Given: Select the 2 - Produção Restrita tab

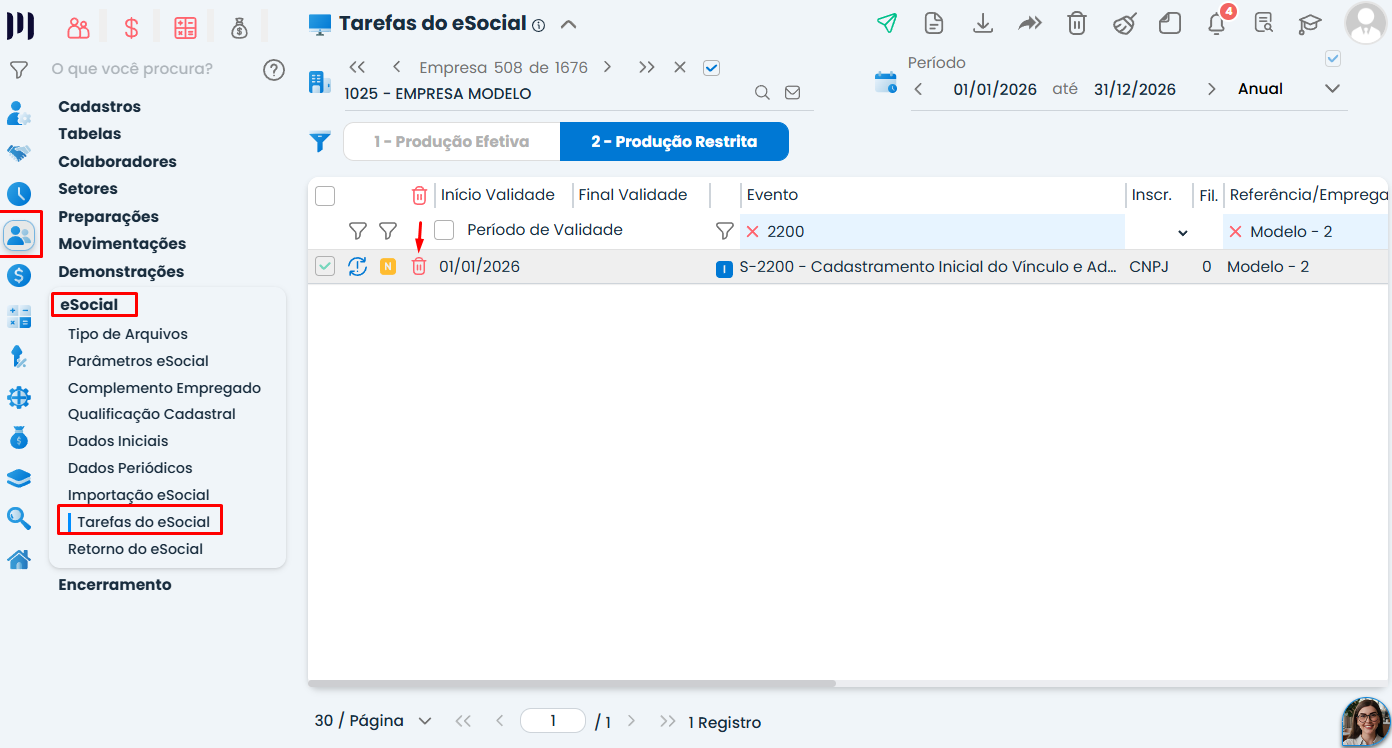Looking at the screenshot, I should point(674,142).
